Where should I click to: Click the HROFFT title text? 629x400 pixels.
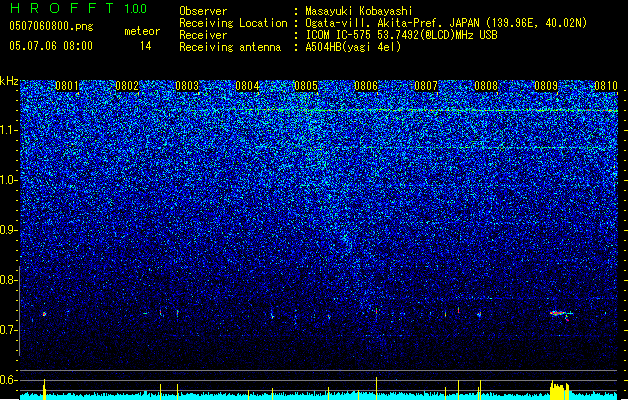tap(62, 8)
